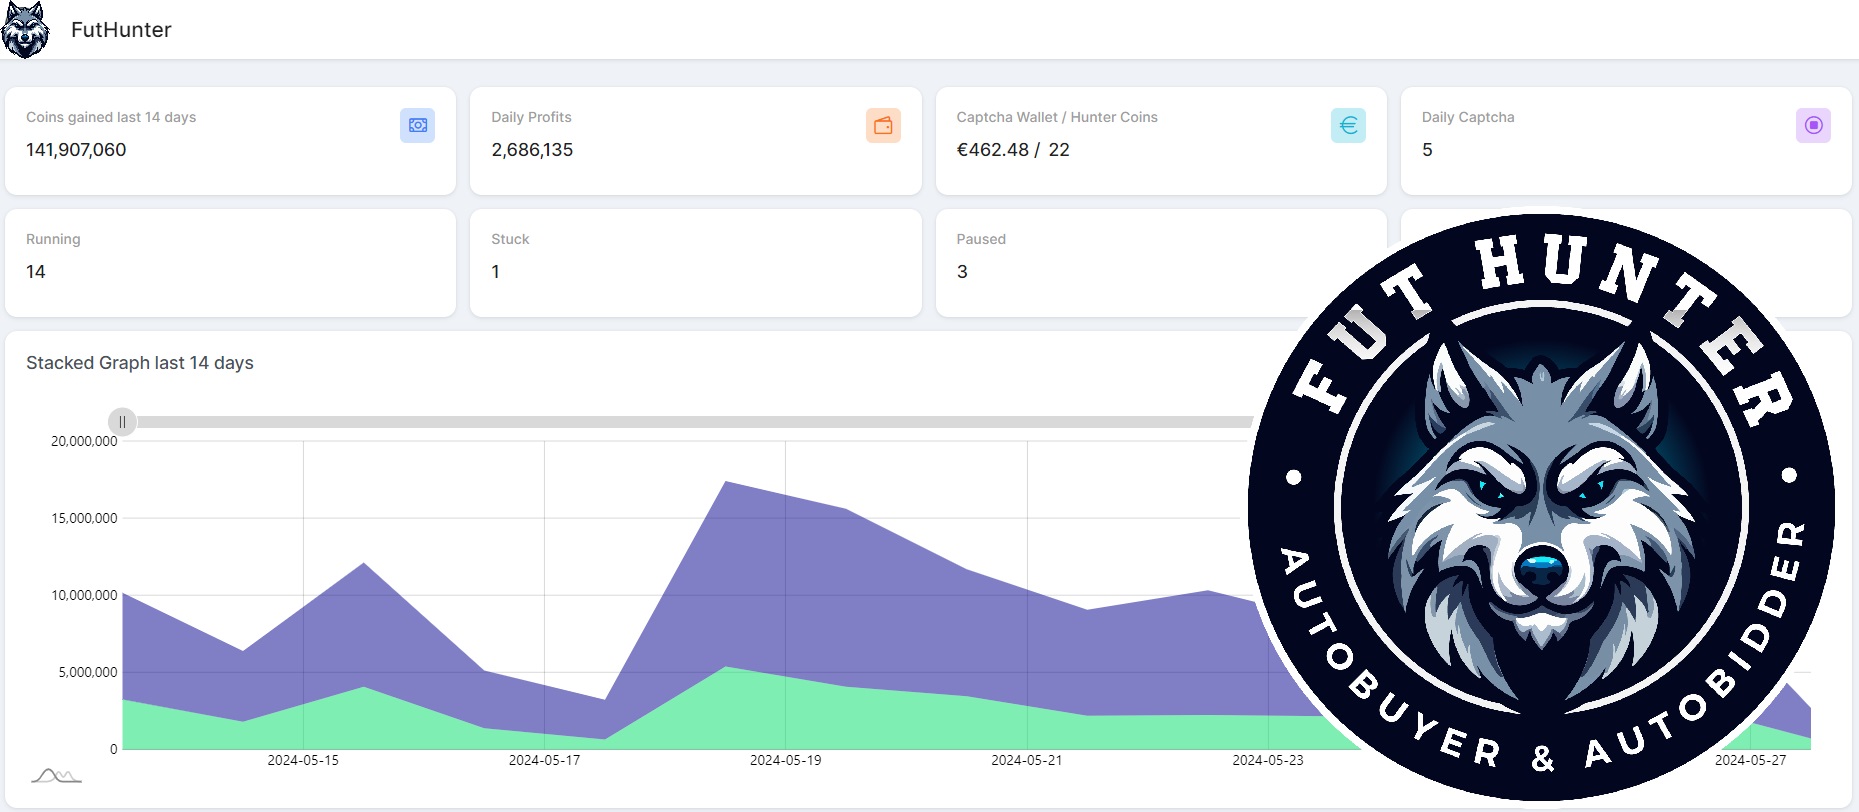The width and height of the screenshot is (1859, 812).
Task: Click the 10,000,000 y-axis label
Action: 84,595
